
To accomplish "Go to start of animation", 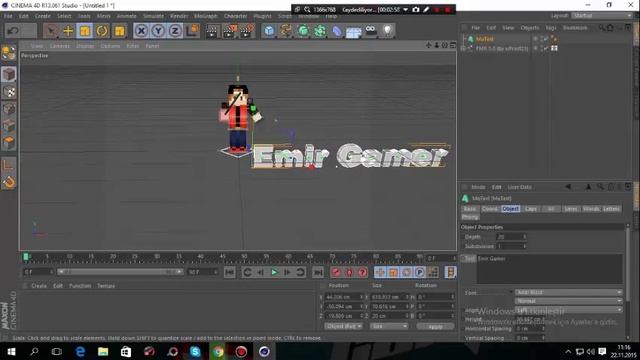I will point(230,272).
